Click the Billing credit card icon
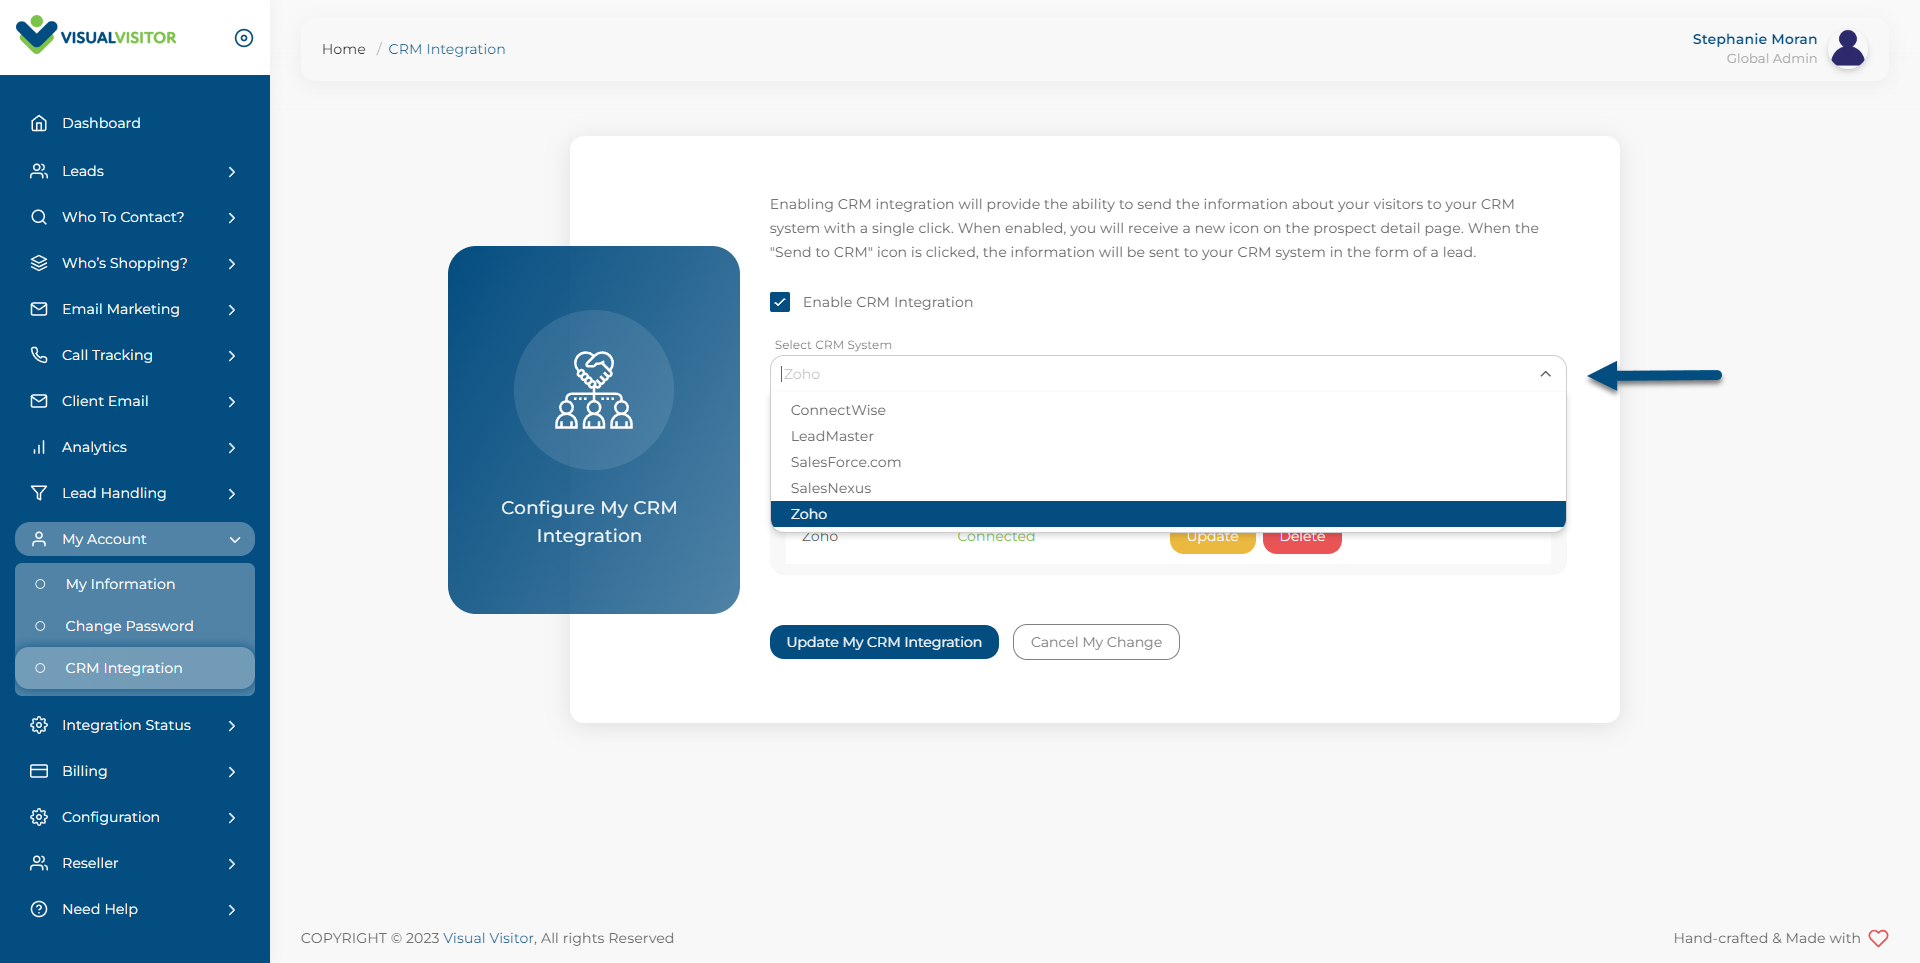1920x963 pixels. (39, 771)
